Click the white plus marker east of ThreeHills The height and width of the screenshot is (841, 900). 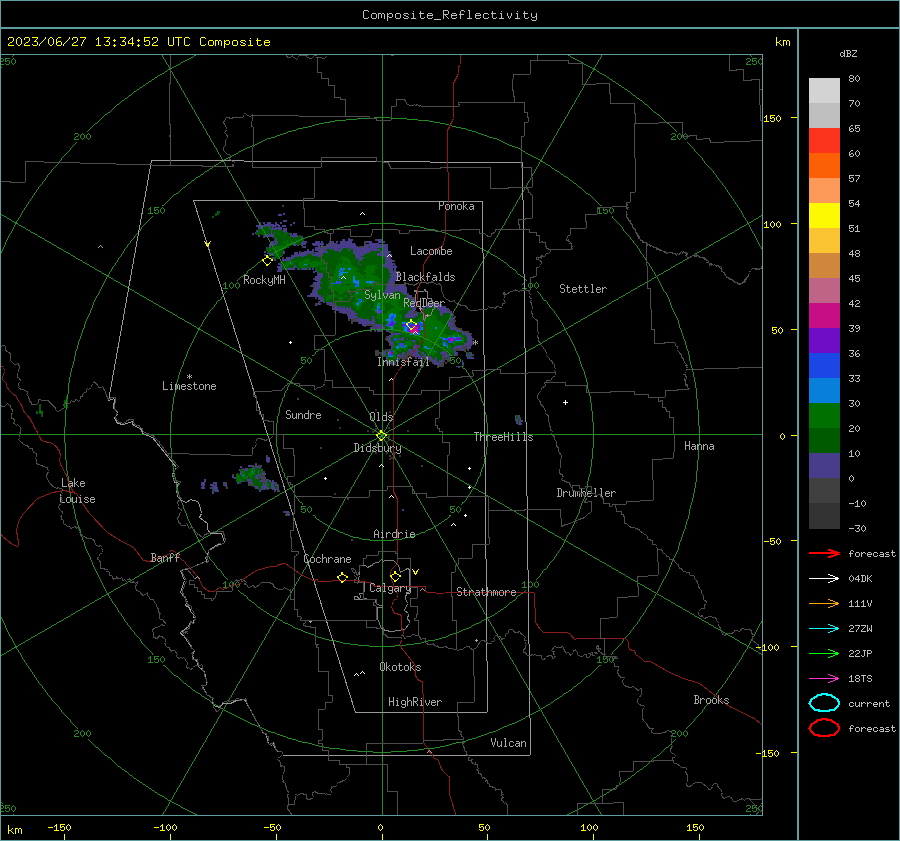[565, 402]
